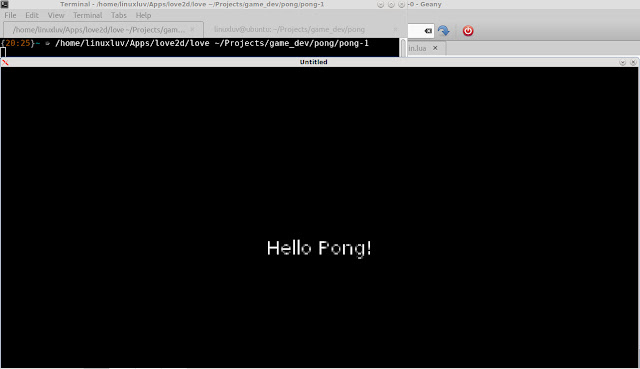Screen dimensions: 640x369
Task: Open the Help menu in Terminal
Action: click(143, 15)
